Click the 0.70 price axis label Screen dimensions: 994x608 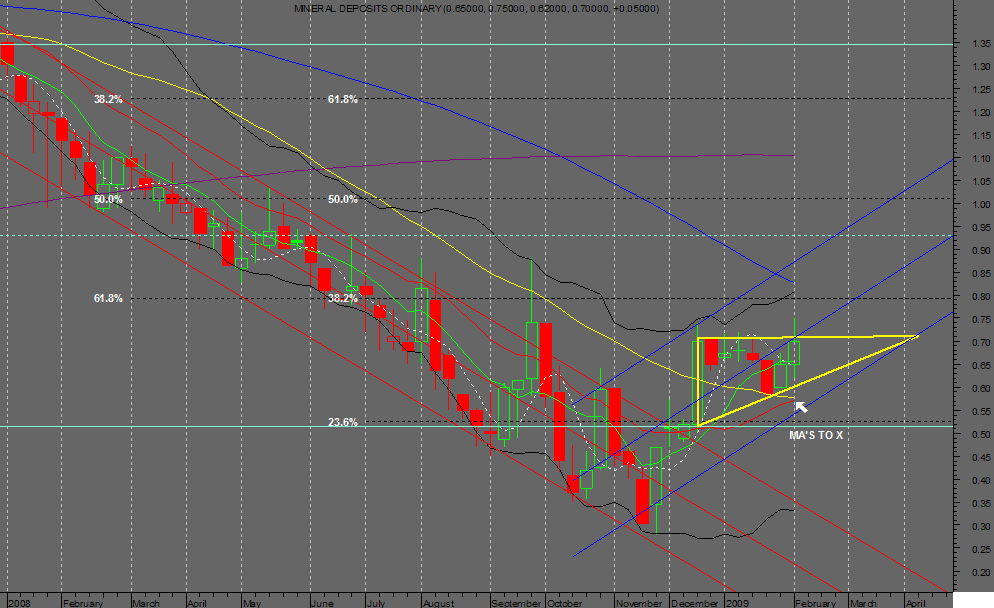pyautogui.click(x=981, y=342)
